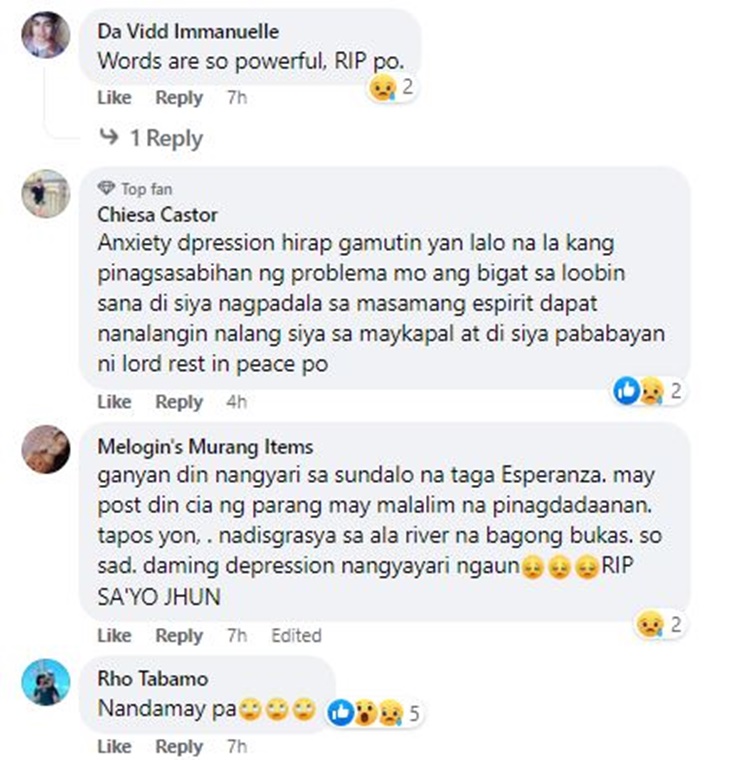The width and height of the screenshot is (750, 760).
Task: Click the crying reaction on Chiesa Castor's comment
Action: (x=652, y=391)
